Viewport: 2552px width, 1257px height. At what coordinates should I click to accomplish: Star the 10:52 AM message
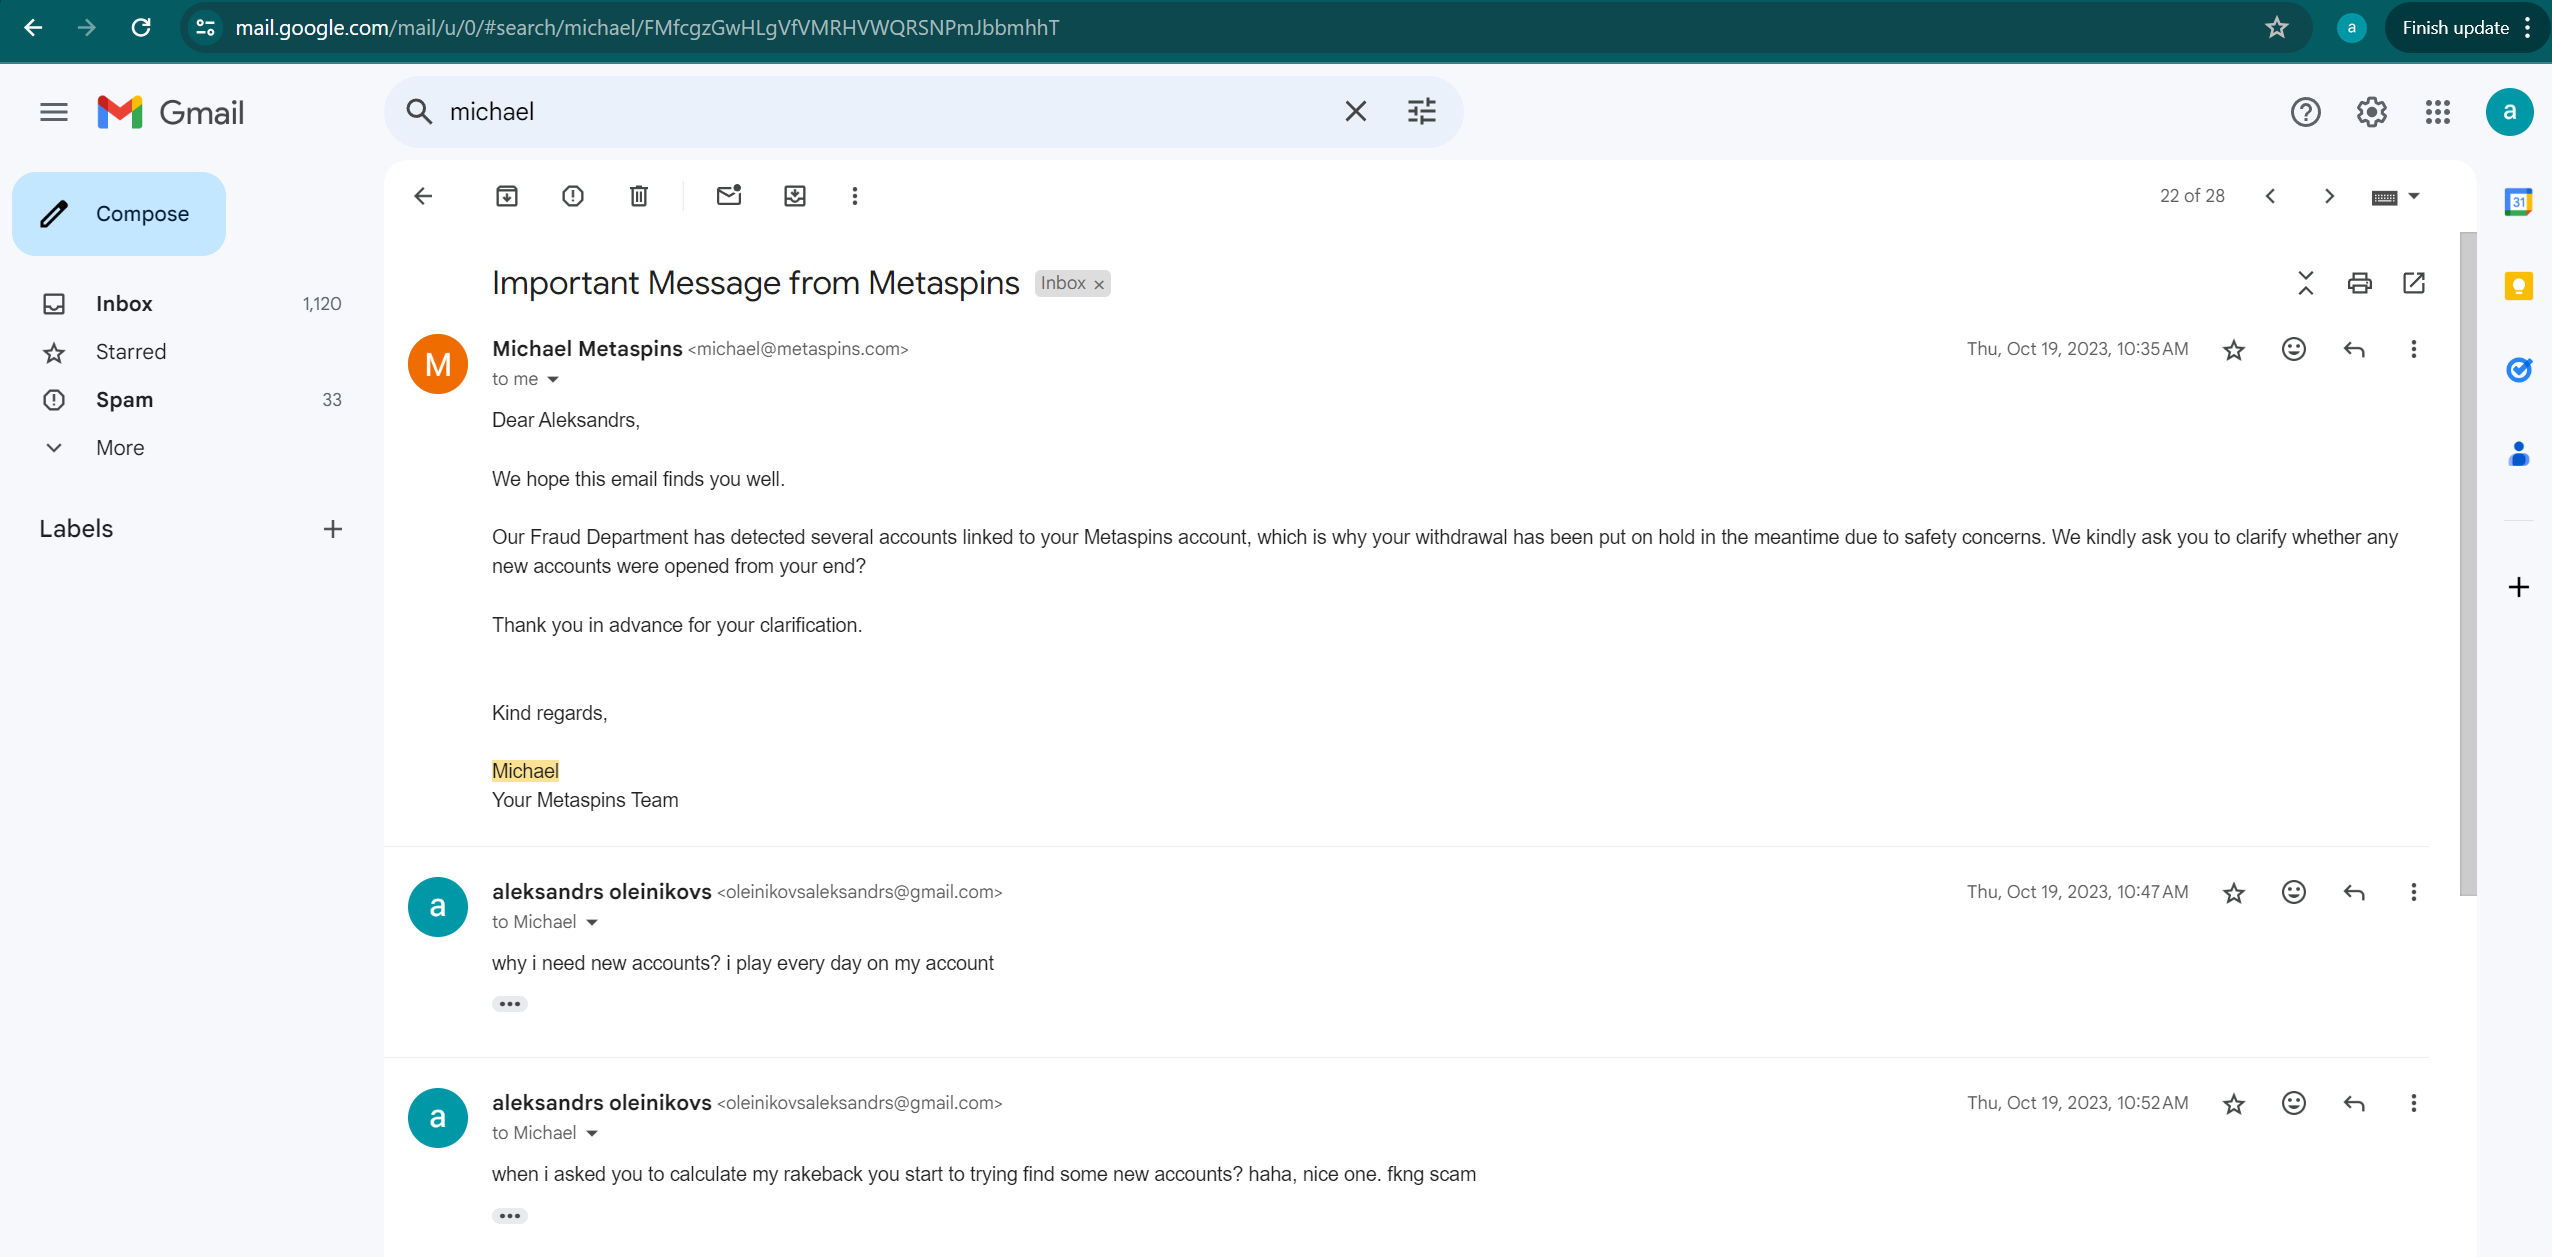coord(2234,1103)
